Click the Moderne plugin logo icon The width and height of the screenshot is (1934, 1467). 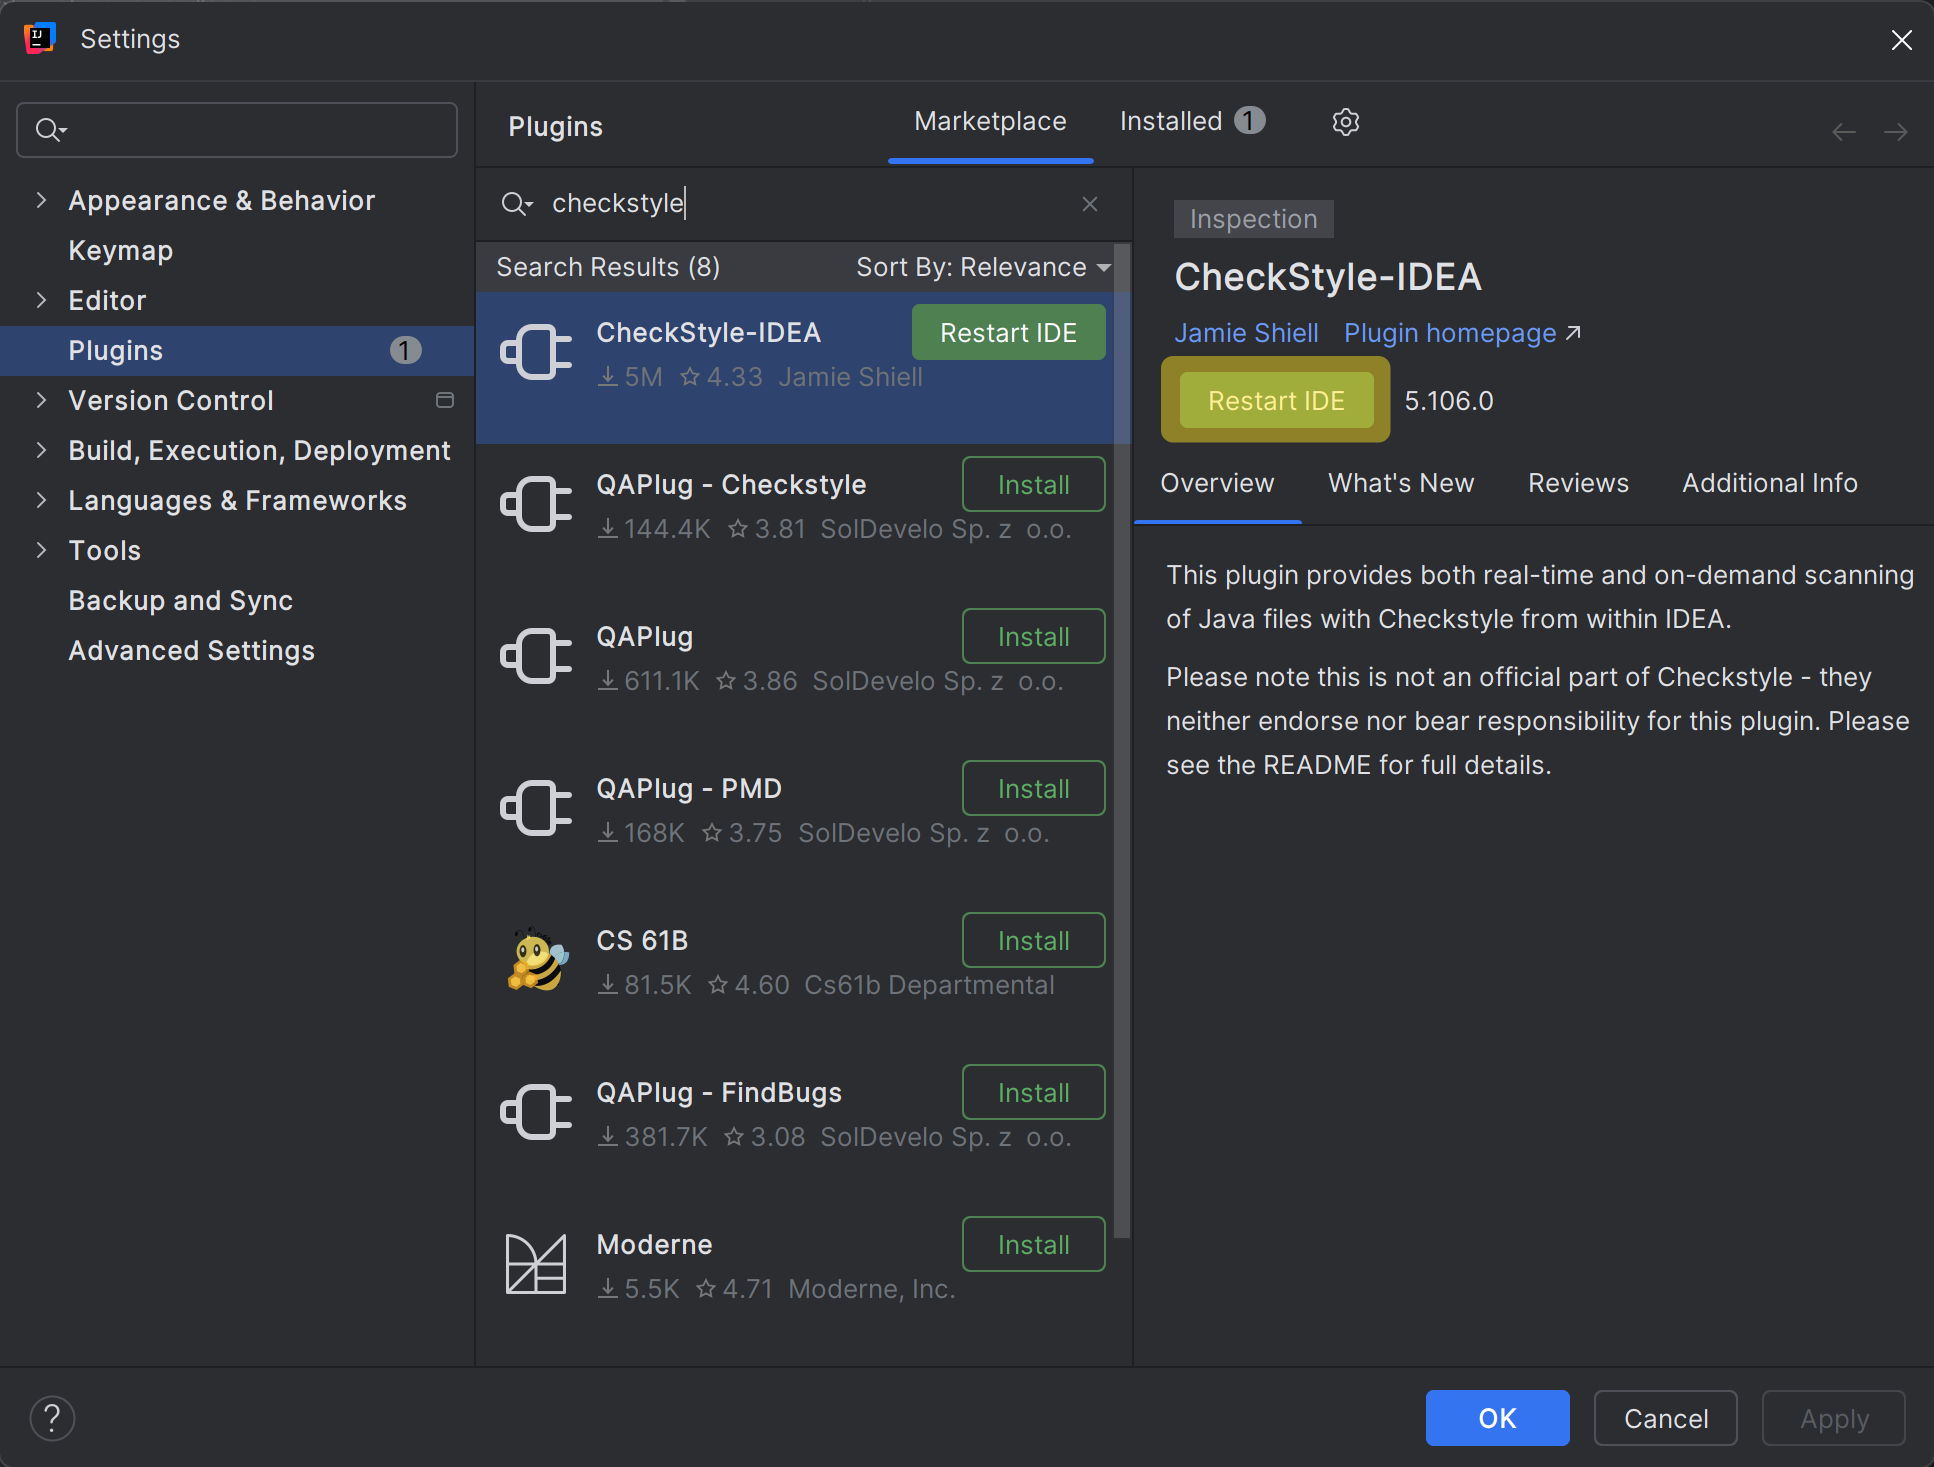click(536, 1264)
